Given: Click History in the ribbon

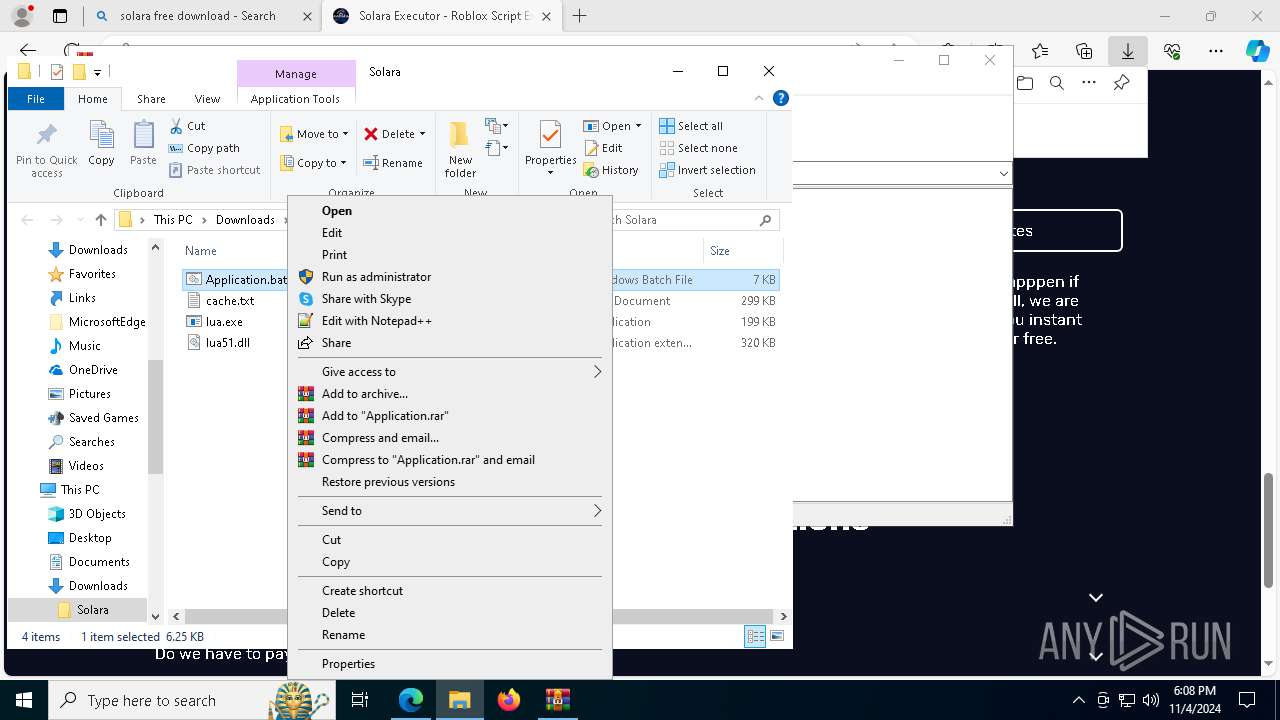Looking at the screenshot, I should [611, 170].
